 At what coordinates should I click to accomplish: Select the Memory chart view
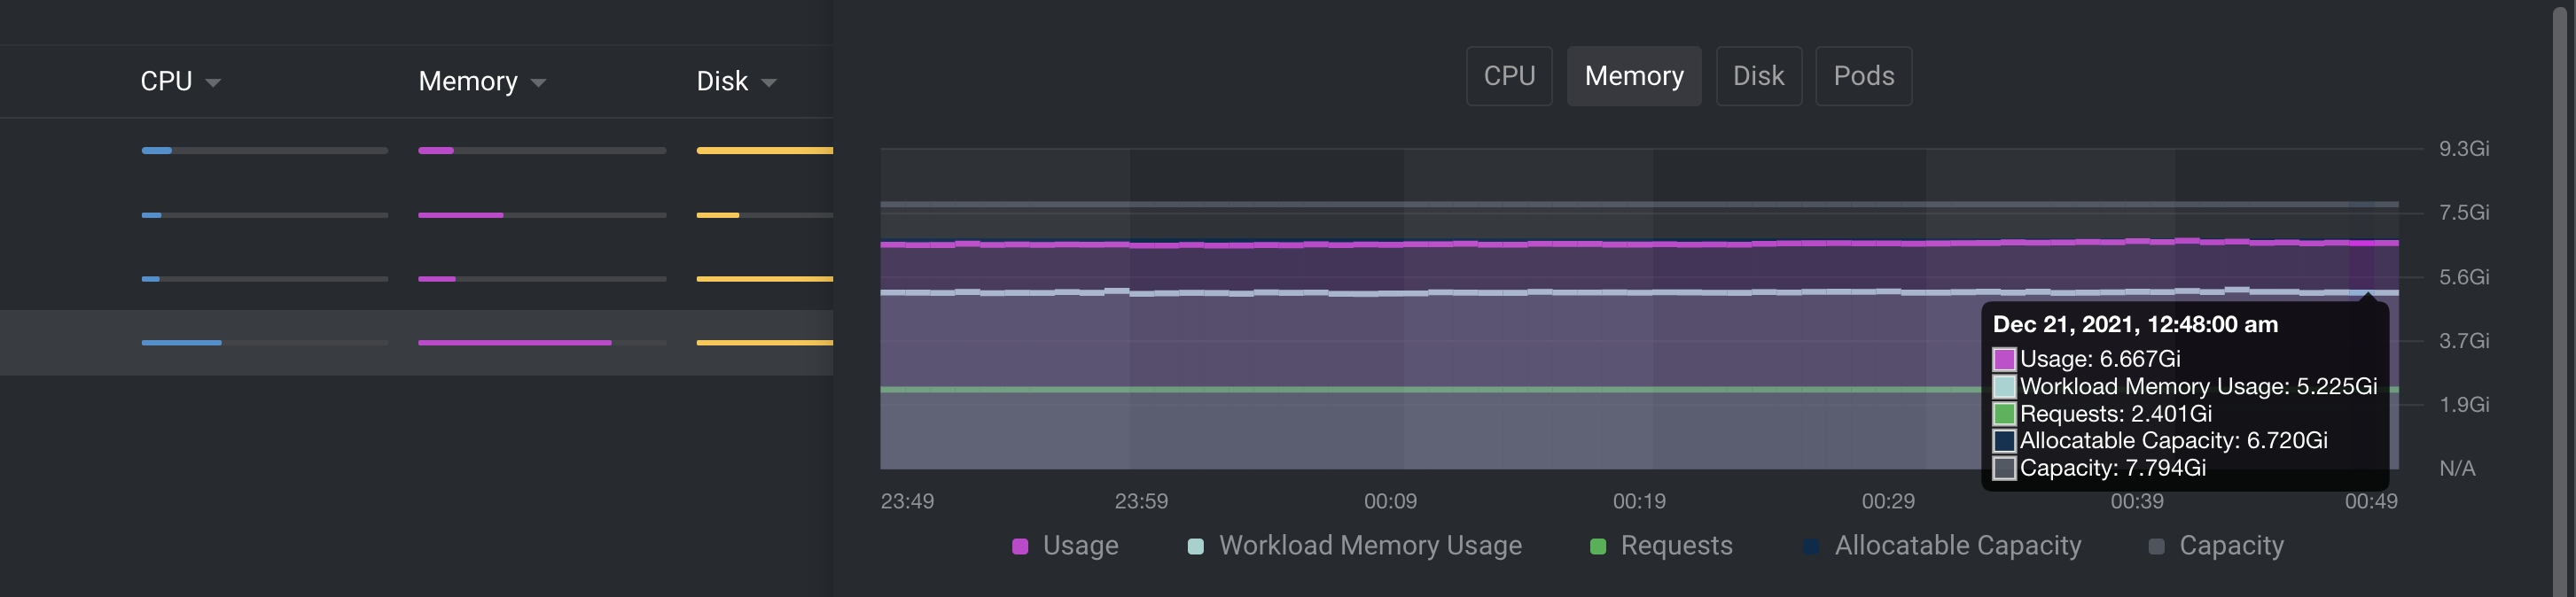[x=1634, y=75]
